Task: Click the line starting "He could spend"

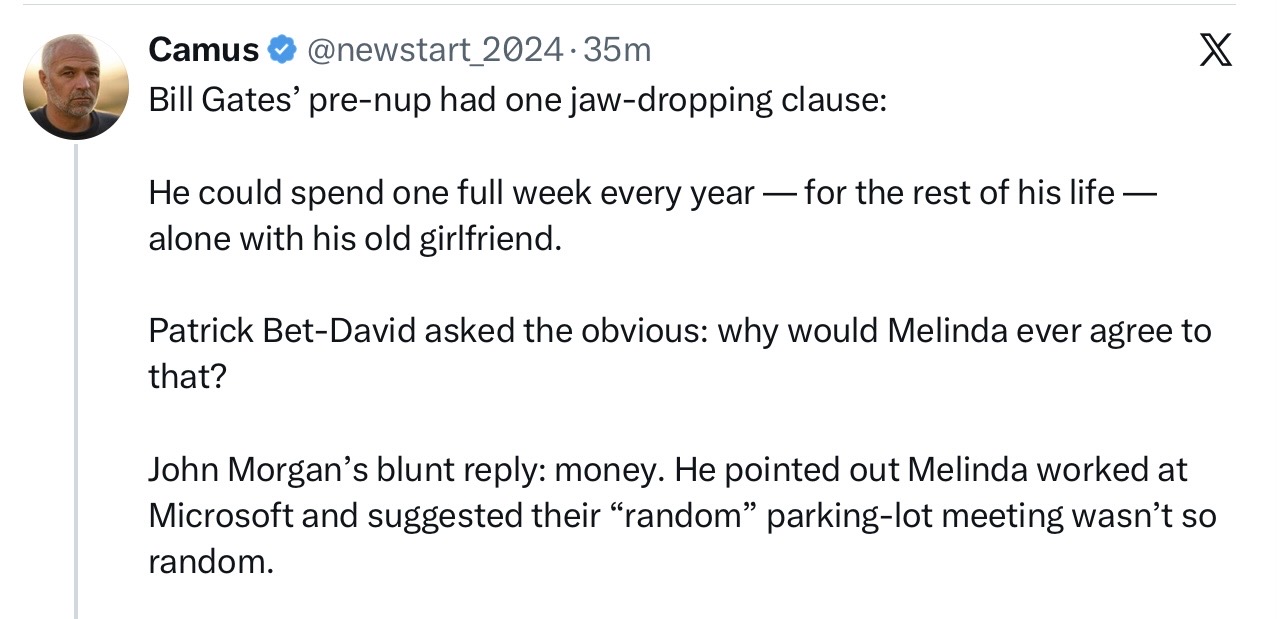Action: [x=651, y=193]
